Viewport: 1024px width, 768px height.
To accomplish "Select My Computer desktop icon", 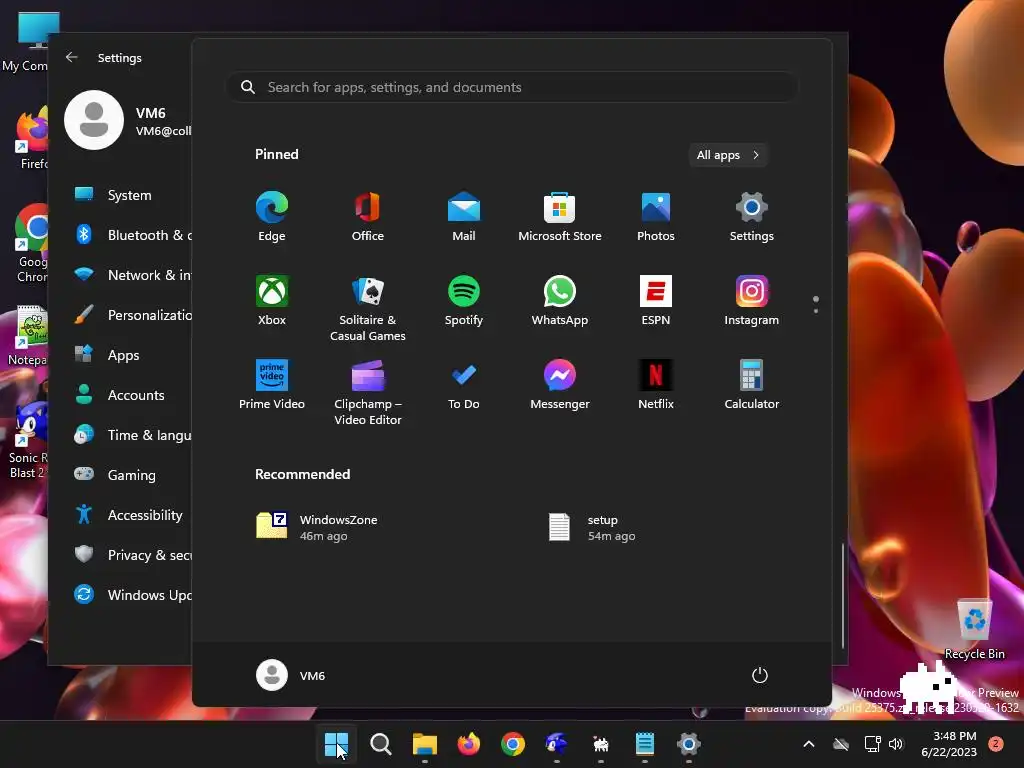I will (x=26, y=42).
